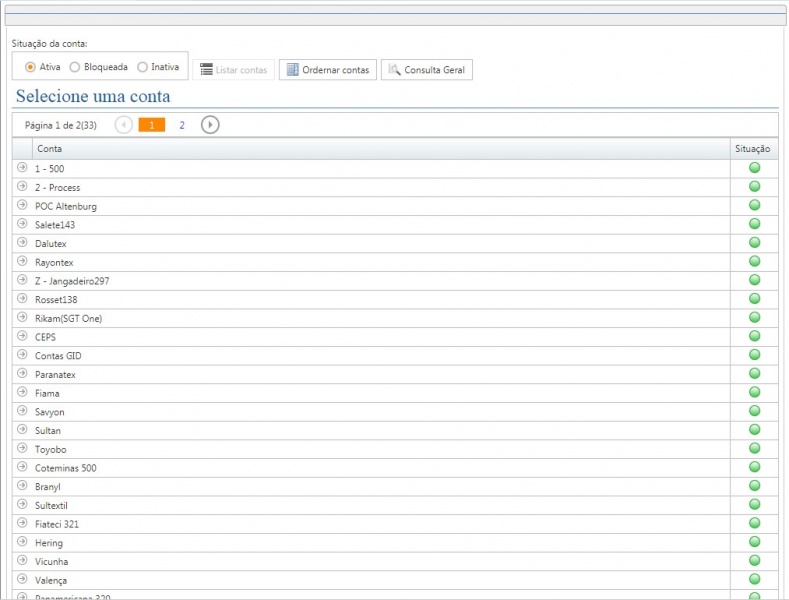Click the arrow icon next to Vicunha

[x=22, y=561]
